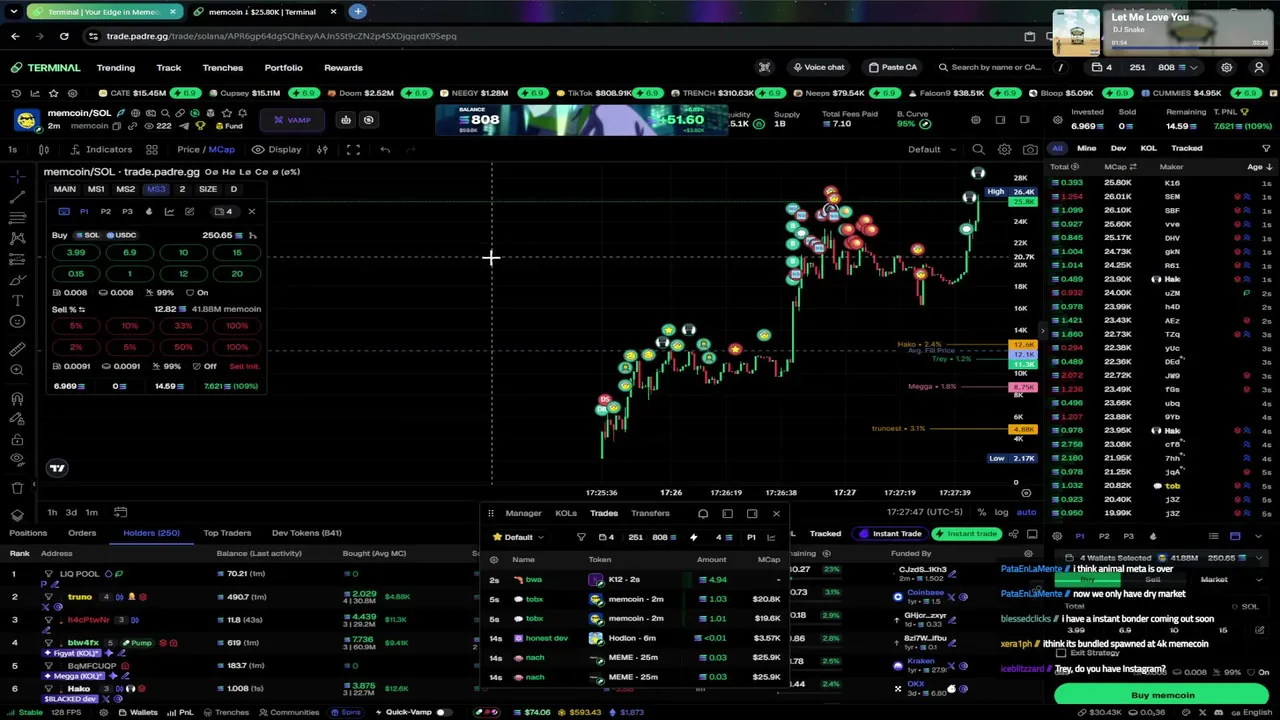
Task: Select the trend line drawing tool
Action: click(x=17, y=197)
